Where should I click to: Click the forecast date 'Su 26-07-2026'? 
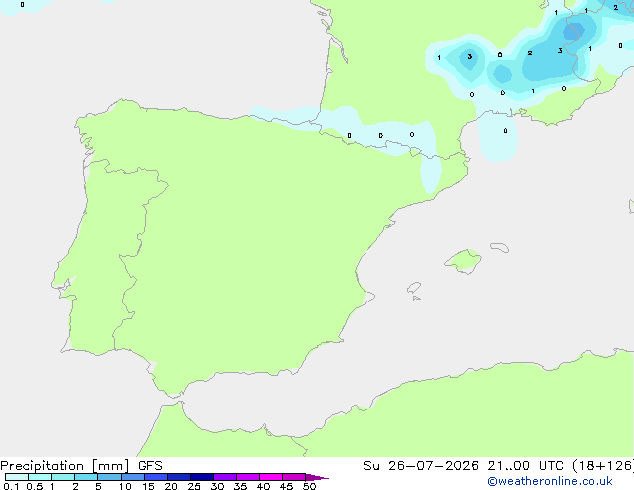pyautogui.click(x=421, y=466)
